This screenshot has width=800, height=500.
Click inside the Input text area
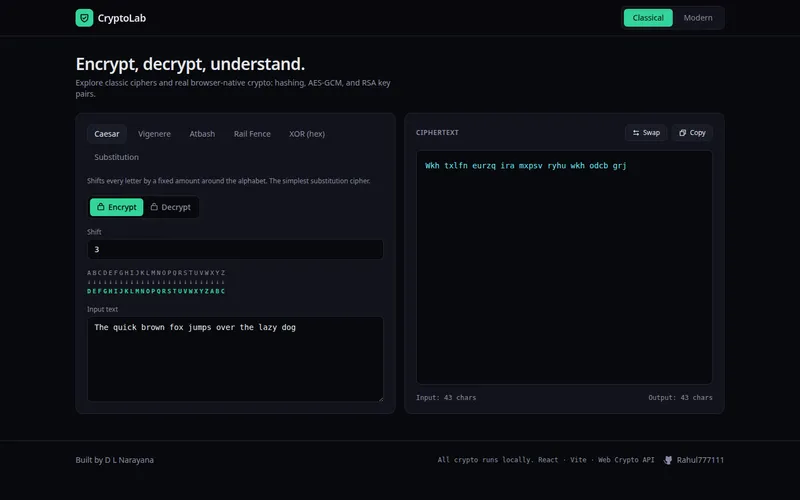click(235, 359)
